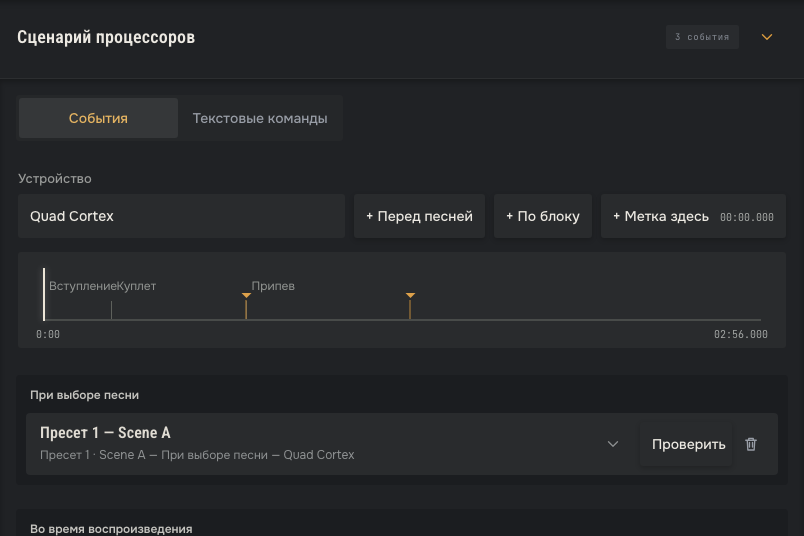Screen dimensions: 804x536
Task: Expand the 'Пресет 1 — Scene A' event chevron
Action: click(x=613, y=444)
